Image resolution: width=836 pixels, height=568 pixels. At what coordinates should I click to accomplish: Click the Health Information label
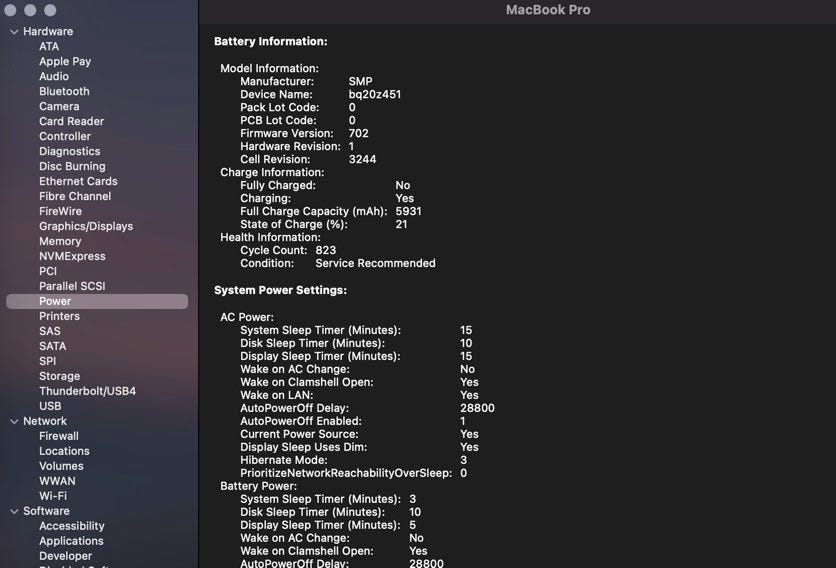(270, 237)
